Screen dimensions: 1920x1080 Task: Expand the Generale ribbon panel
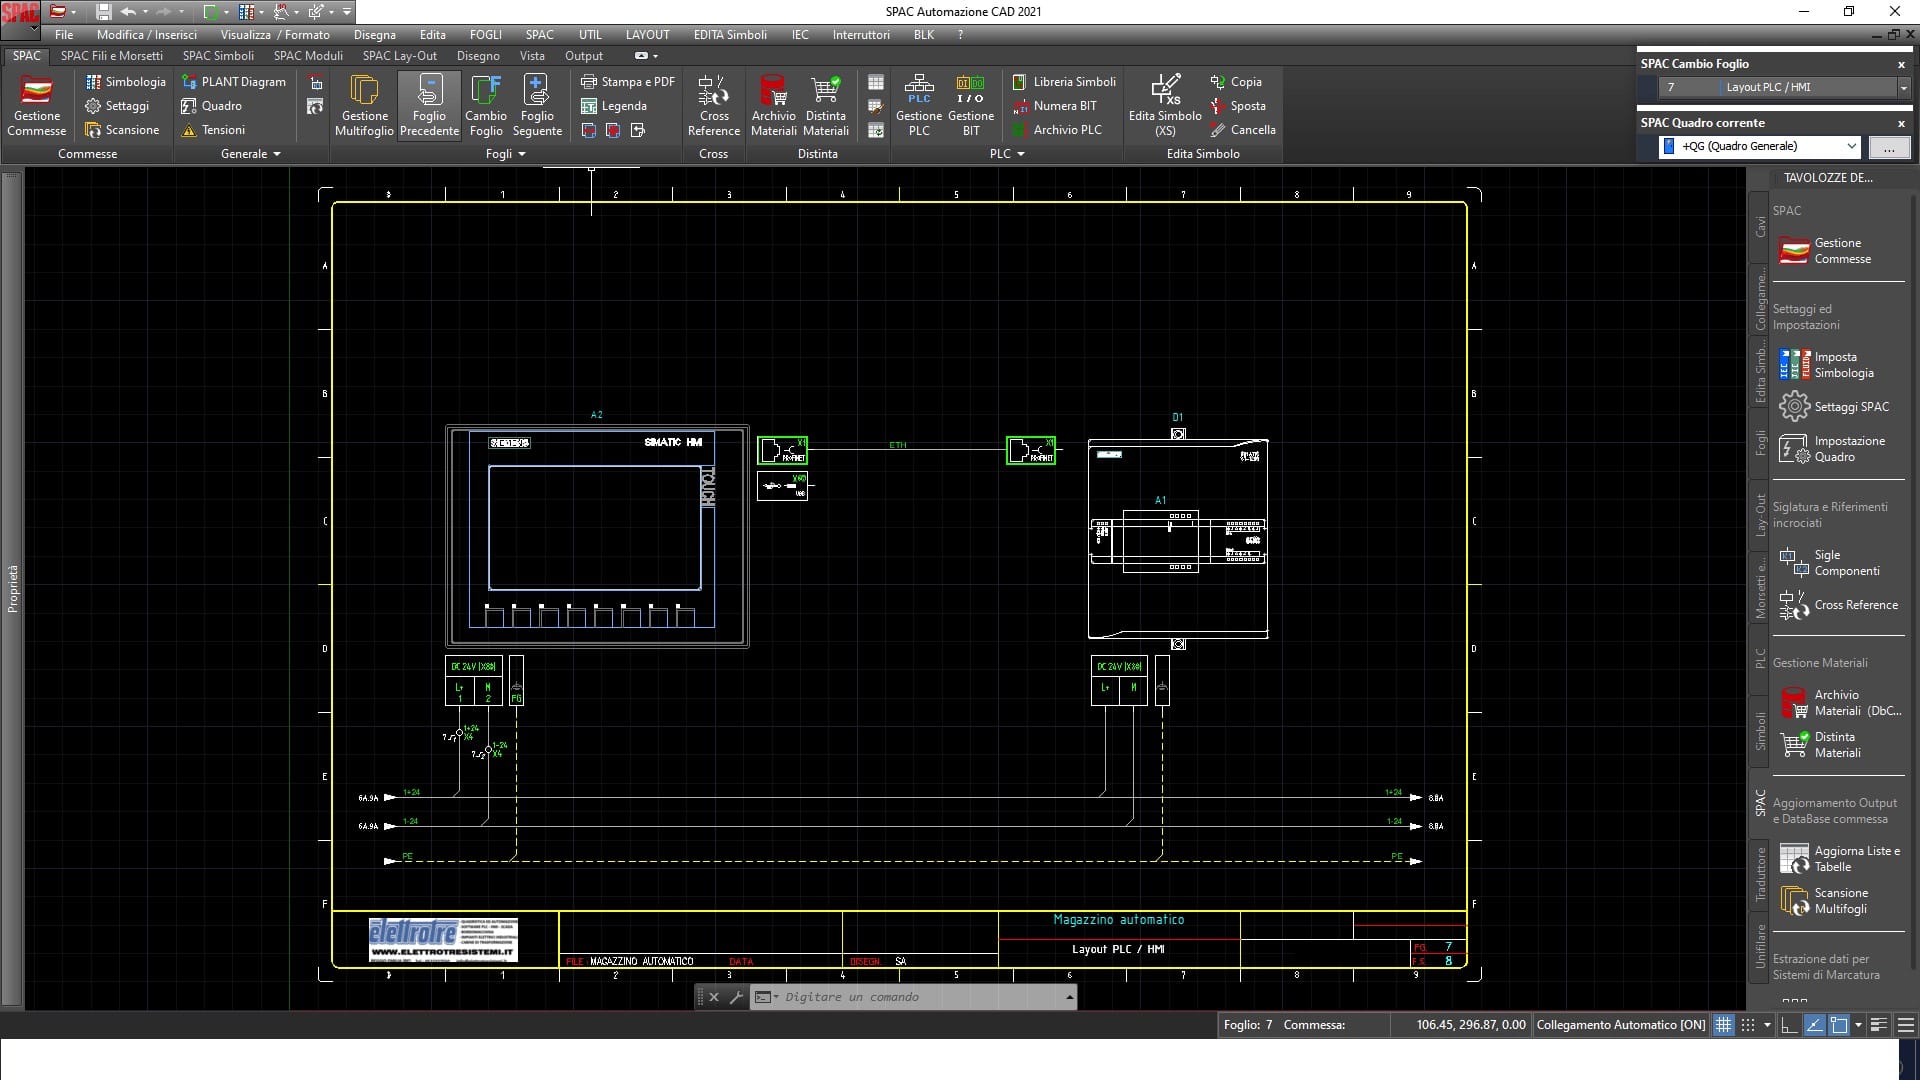point(250,154)
